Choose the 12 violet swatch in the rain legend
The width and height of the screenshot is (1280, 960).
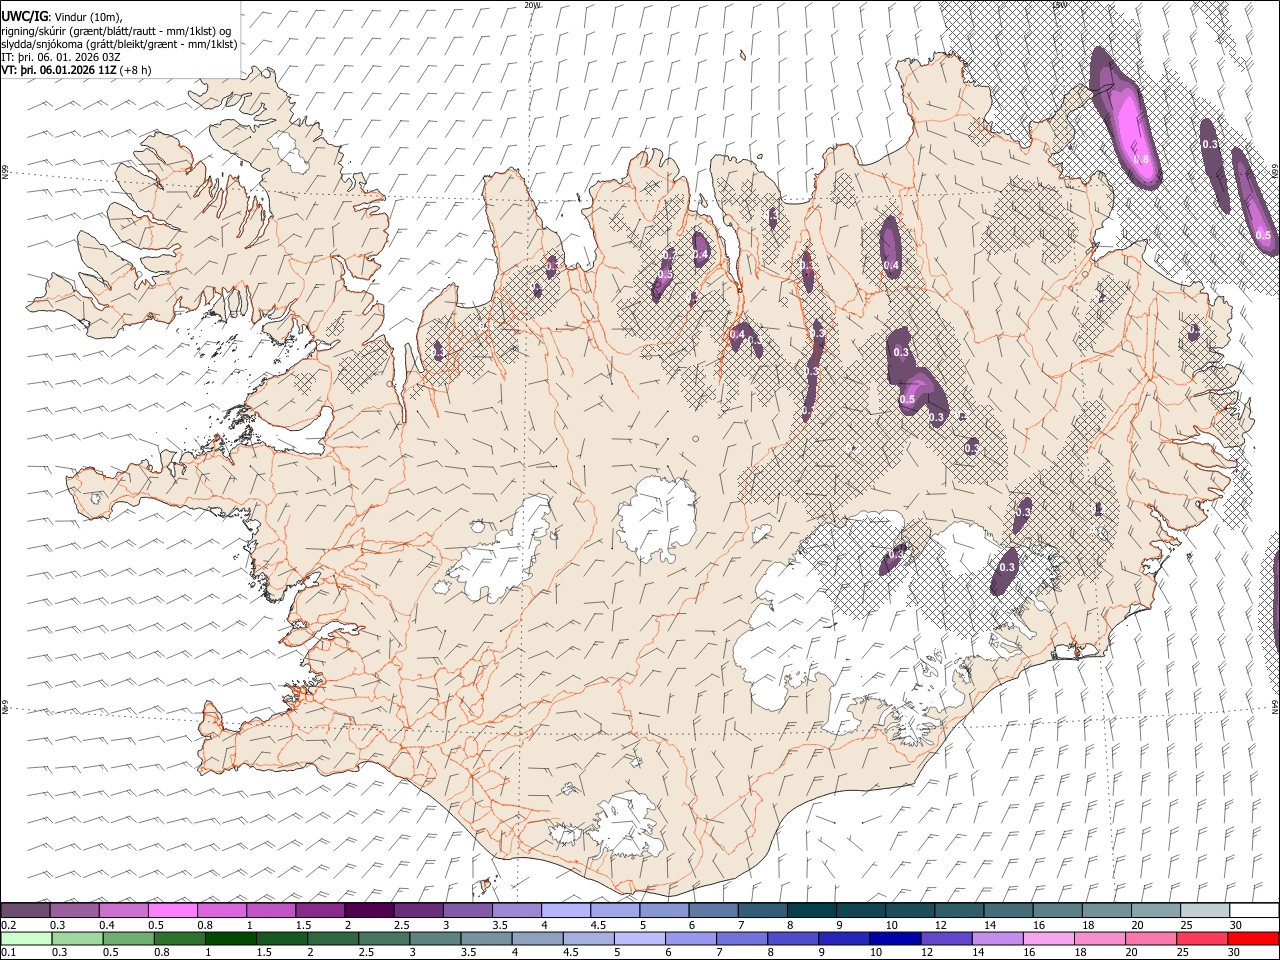[946, 938]
